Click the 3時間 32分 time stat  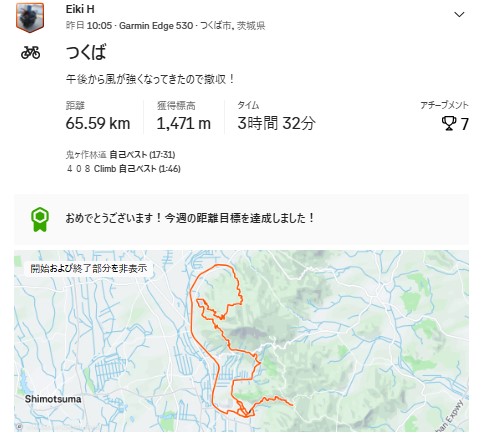point(276,123)
